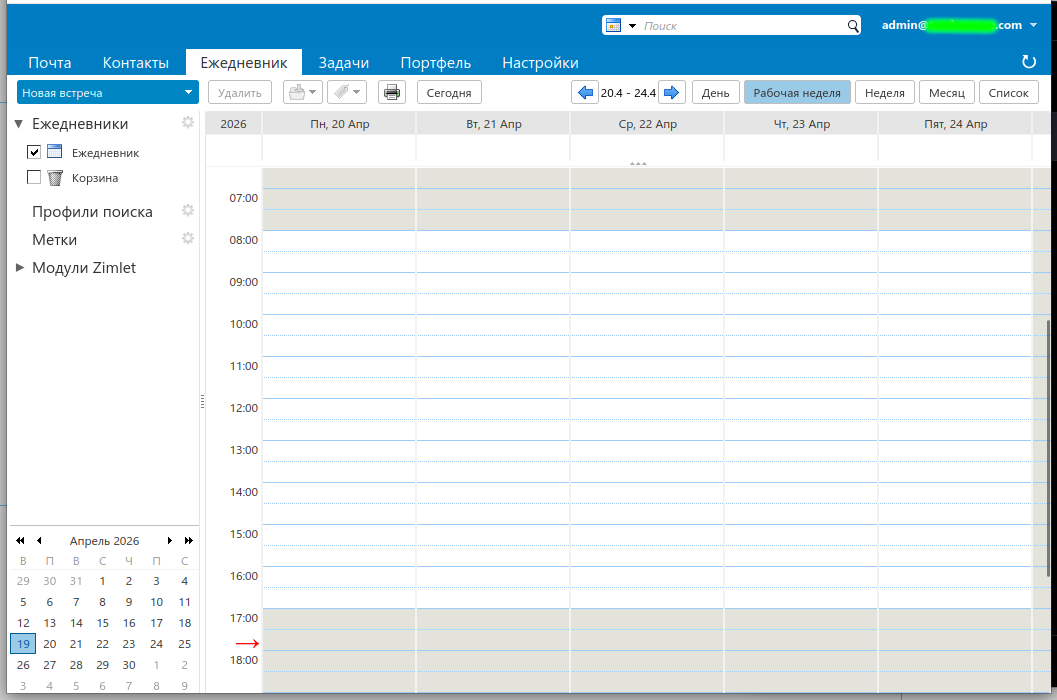Screen dimensions: 1057x700
Task: Switch to Рабочая неделя view
Action: click(796, 93)
